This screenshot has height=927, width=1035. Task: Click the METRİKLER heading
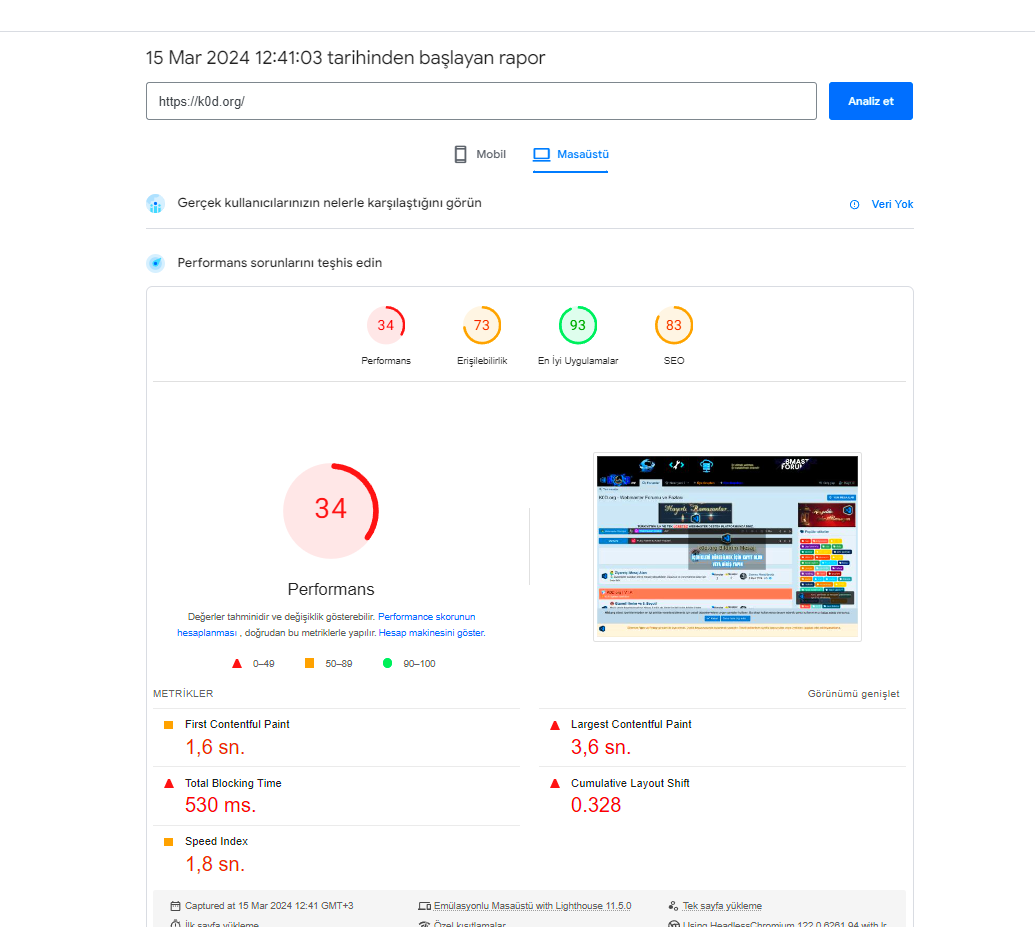coord(184,694)
